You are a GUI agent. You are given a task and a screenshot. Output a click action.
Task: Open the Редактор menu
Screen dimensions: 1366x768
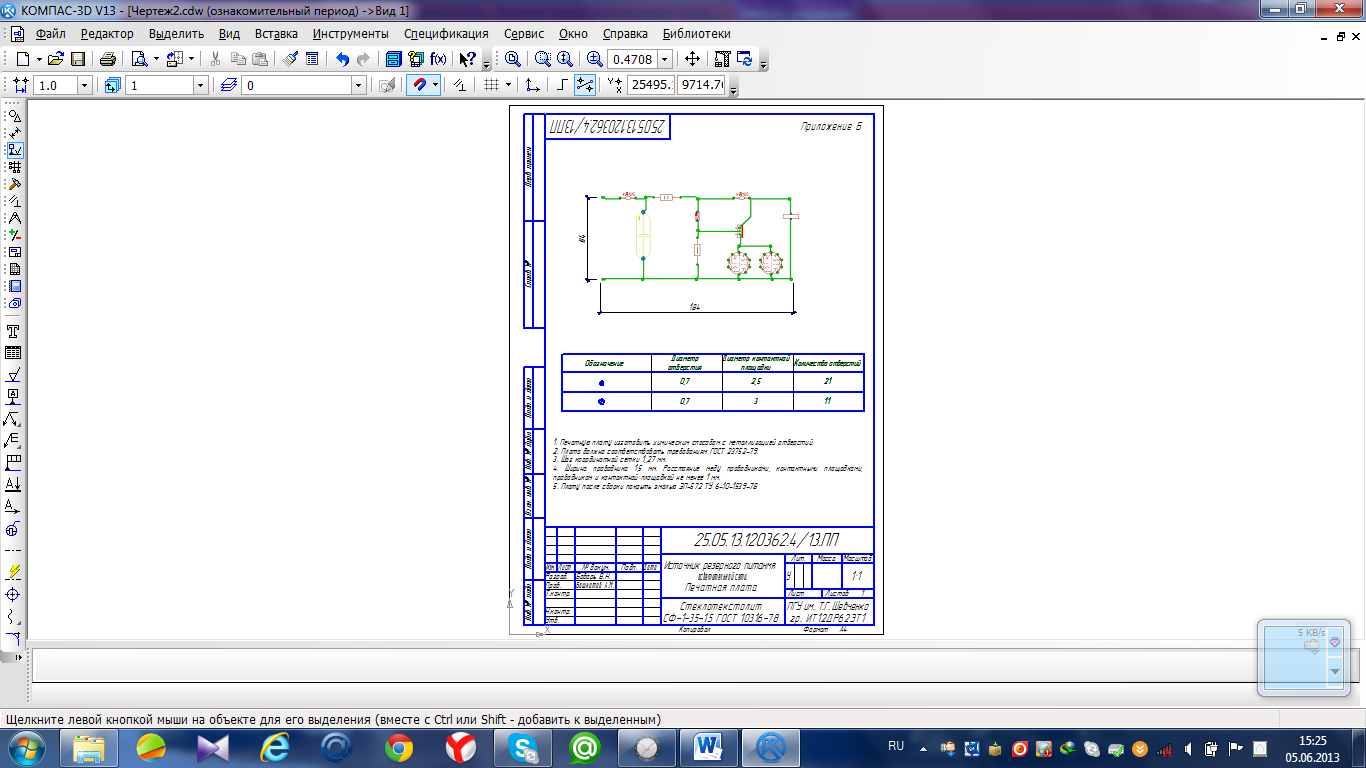coord(107,33)
